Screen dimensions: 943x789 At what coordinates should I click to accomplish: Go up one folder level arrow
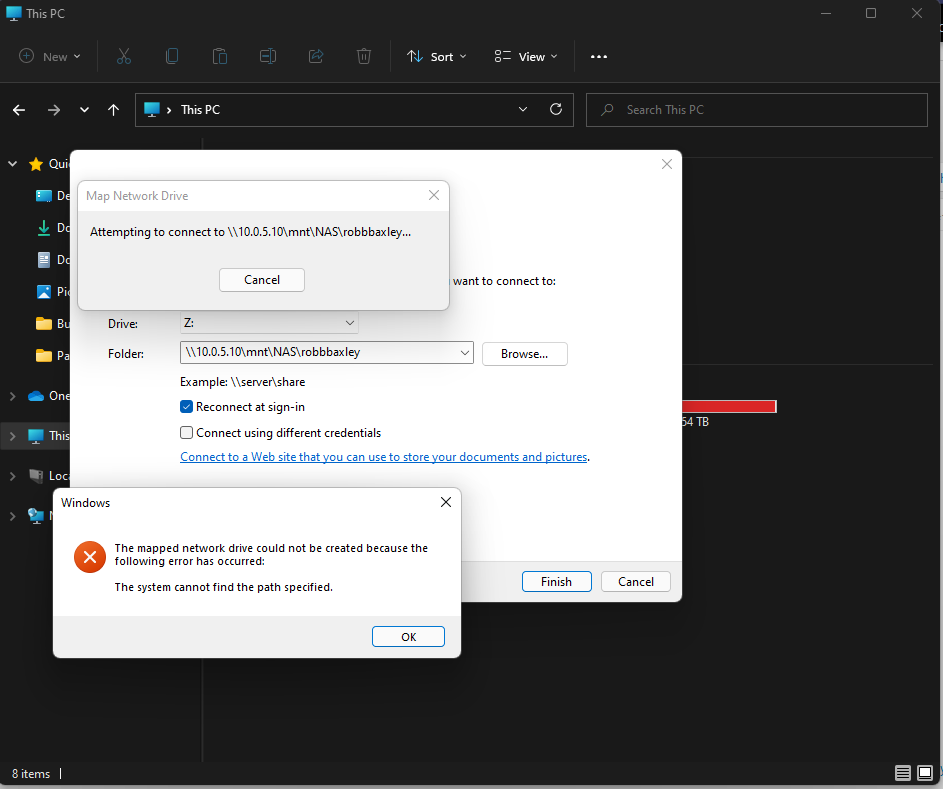click(x=113, y=109)
